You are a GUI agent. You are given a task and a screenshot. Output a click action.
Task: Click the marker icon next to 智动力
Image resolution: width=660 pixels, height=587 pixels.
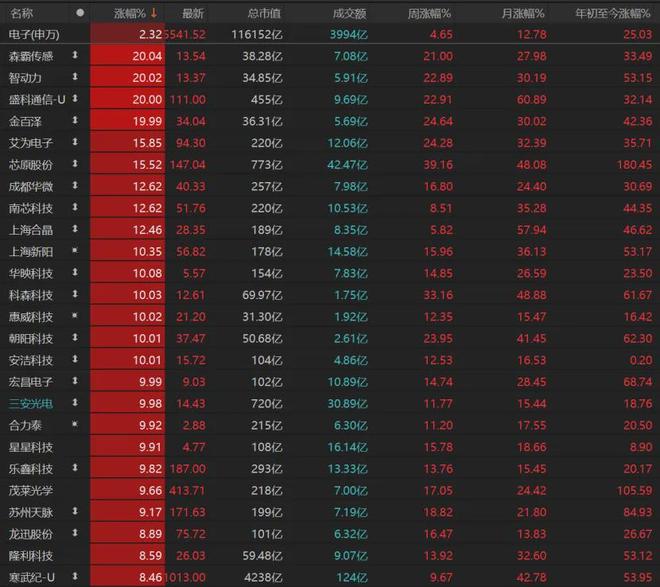[74, 77]
